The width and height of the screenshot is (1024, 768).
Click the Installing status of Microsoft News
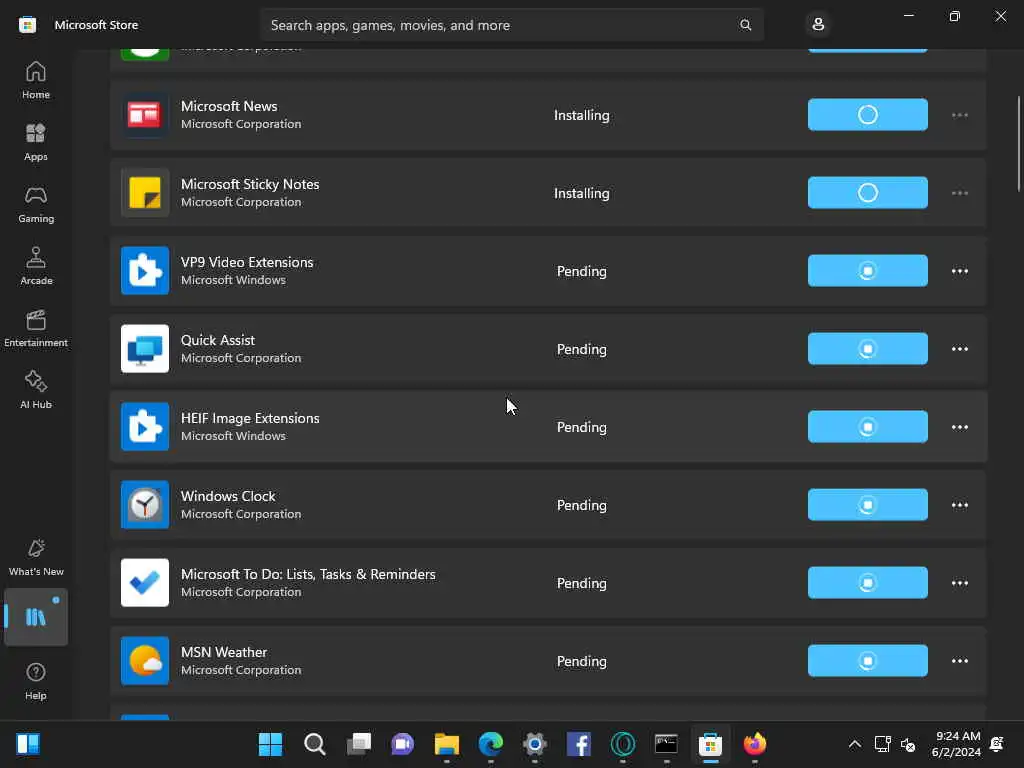[x=581, y=116]
